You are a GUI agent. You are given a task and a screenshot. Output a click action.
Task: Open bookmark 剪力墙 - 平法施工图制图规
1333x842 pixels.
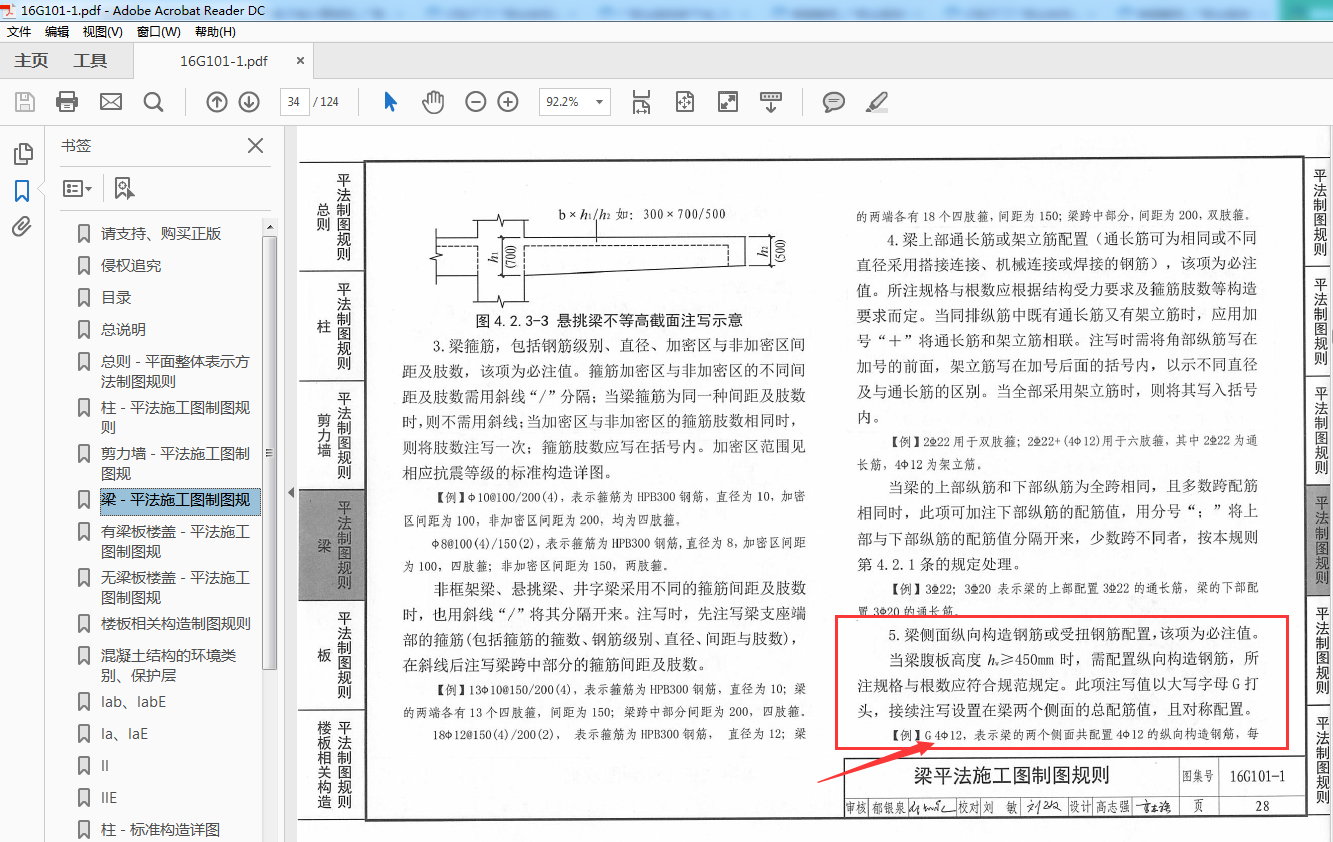175,463
